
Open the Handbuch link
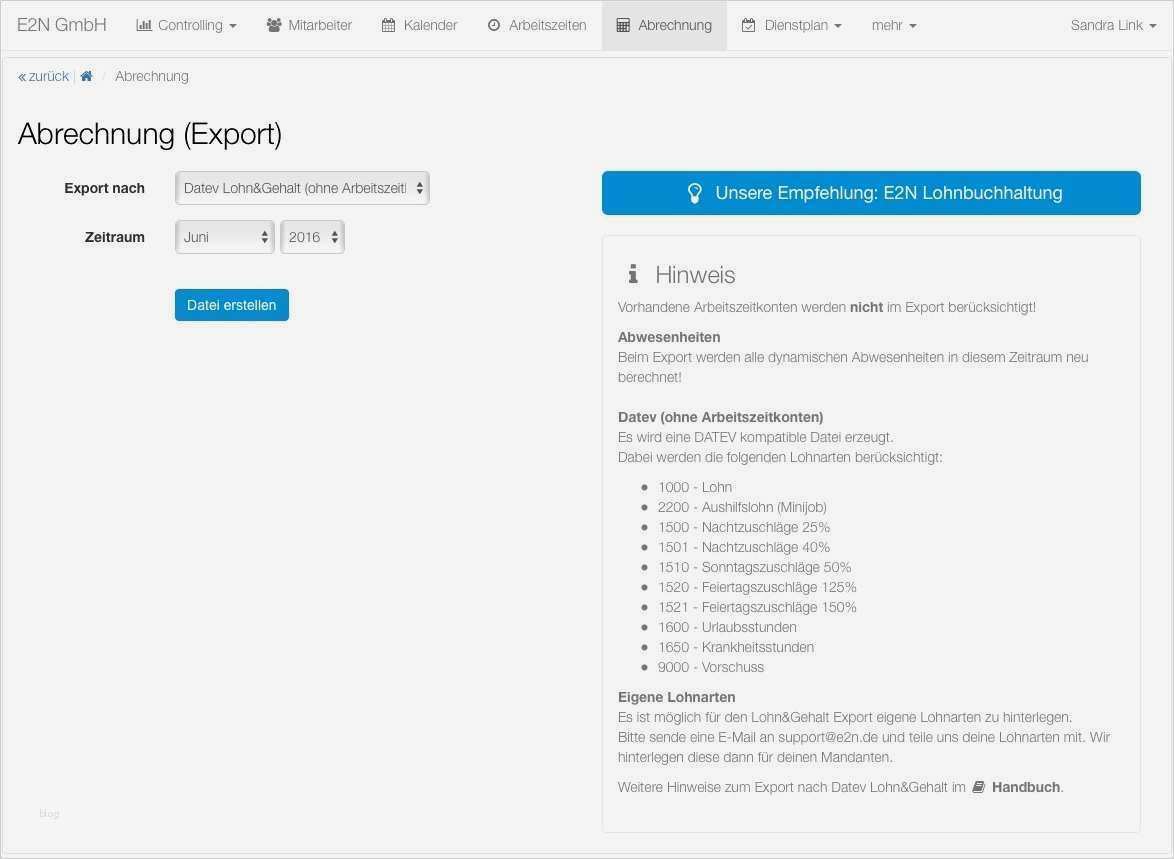1025,787
